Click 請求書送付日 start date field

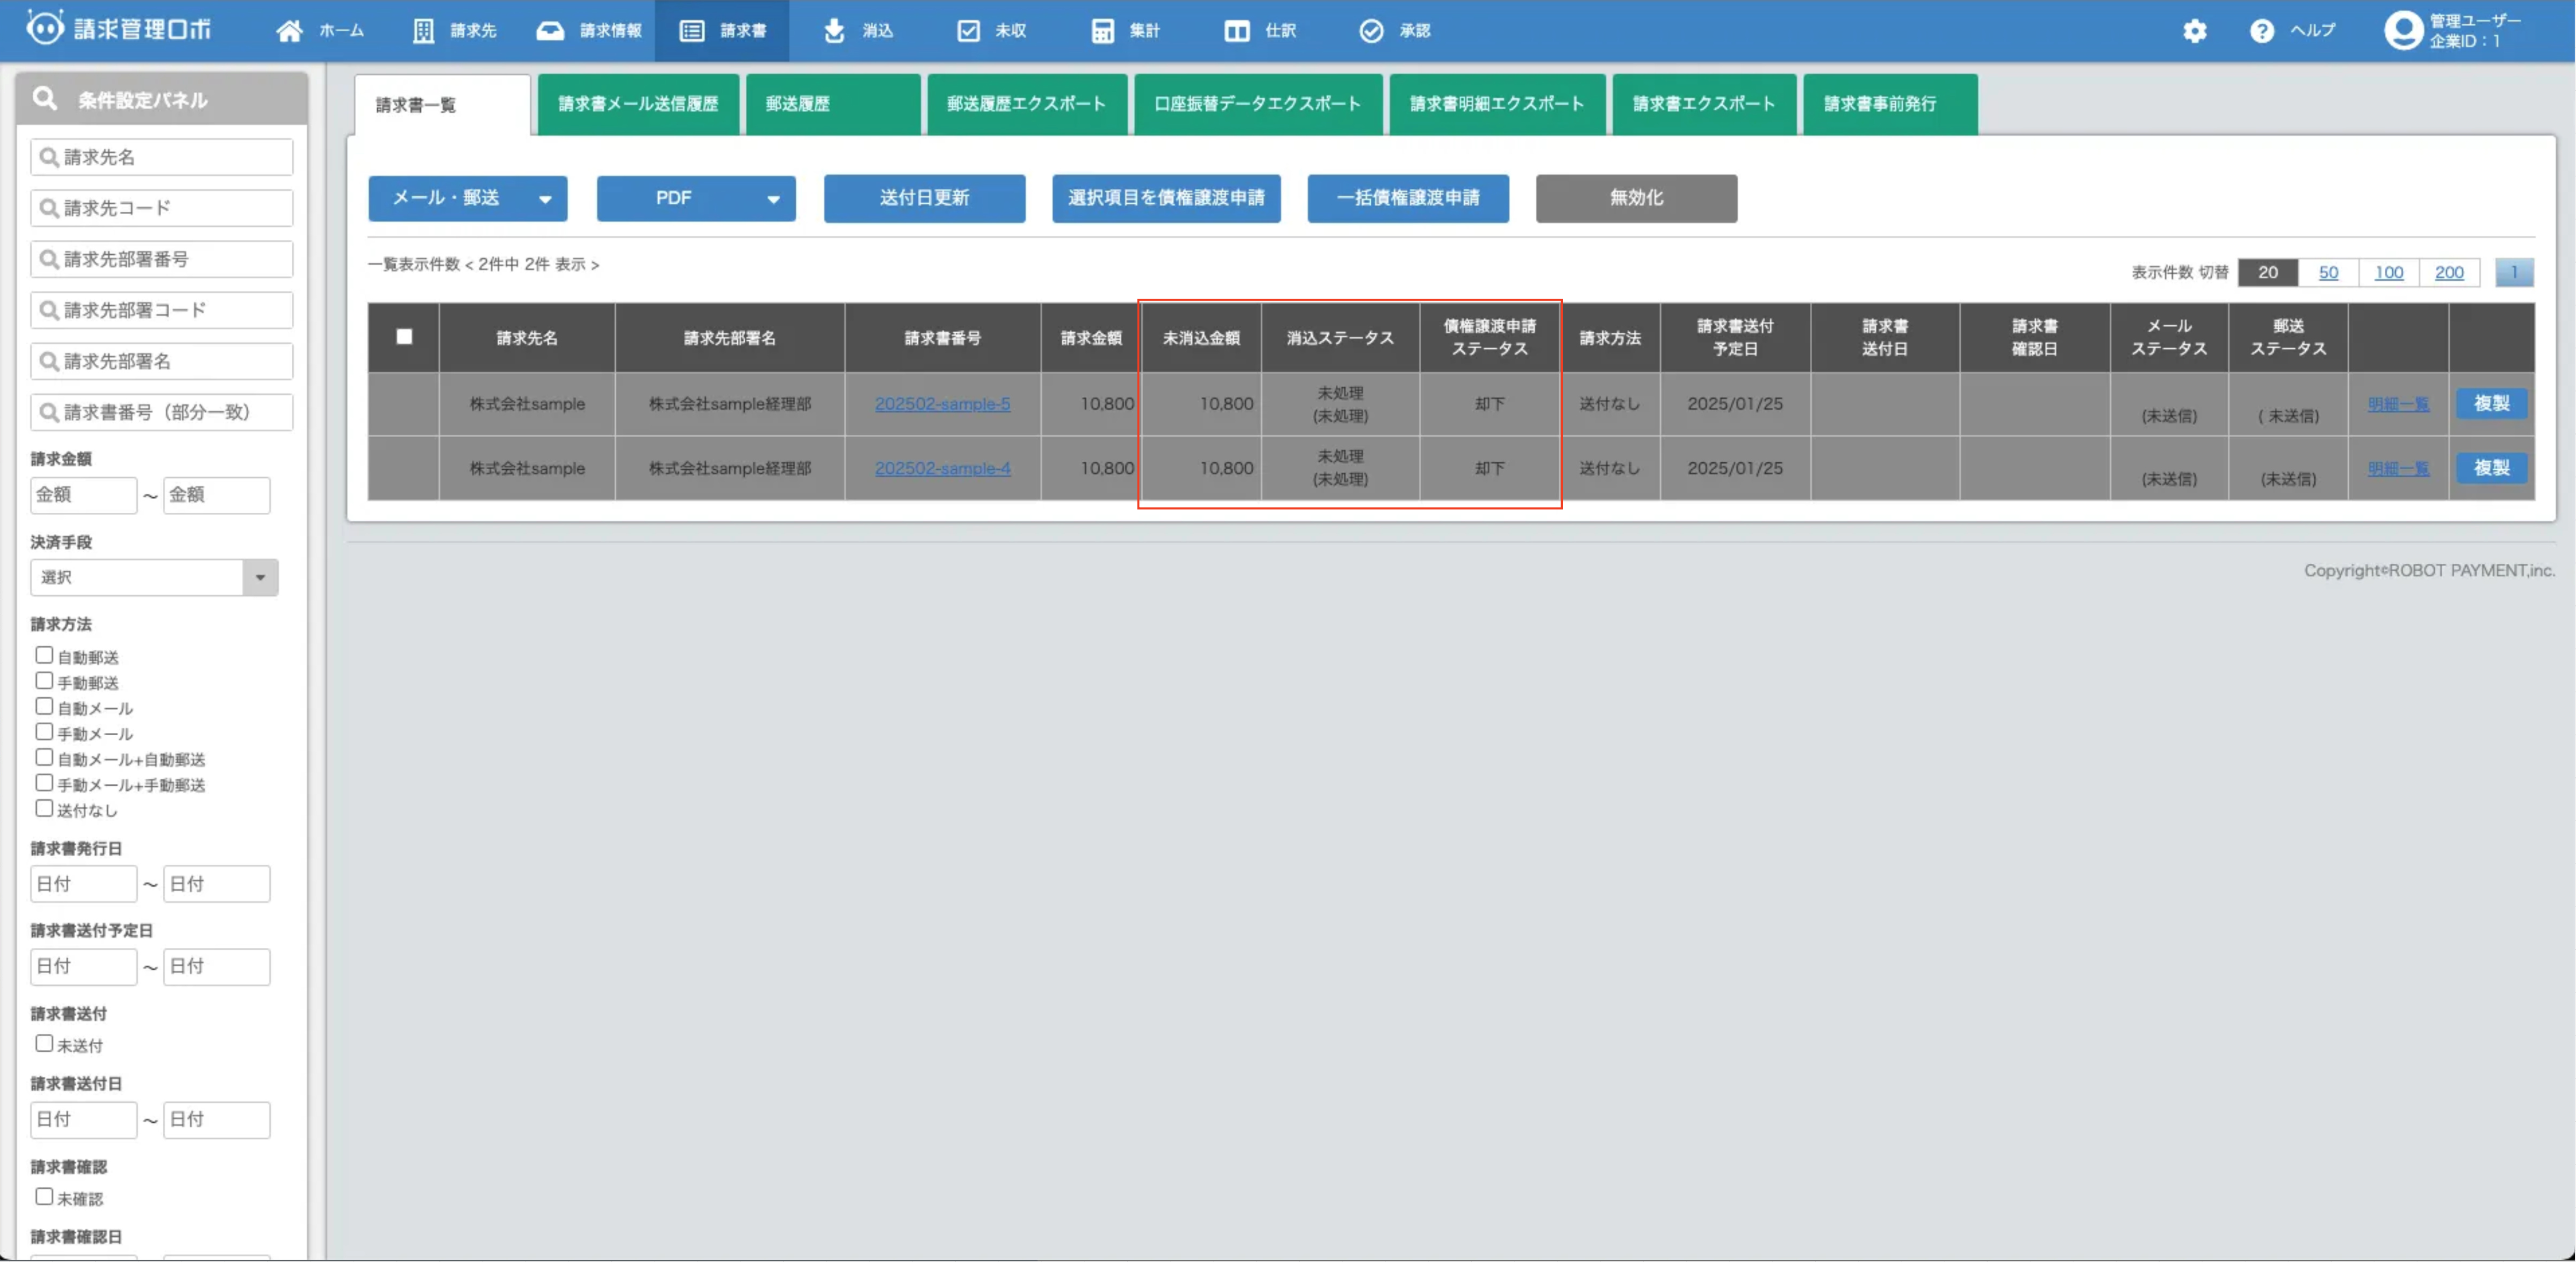click(x=84, y=1120)
